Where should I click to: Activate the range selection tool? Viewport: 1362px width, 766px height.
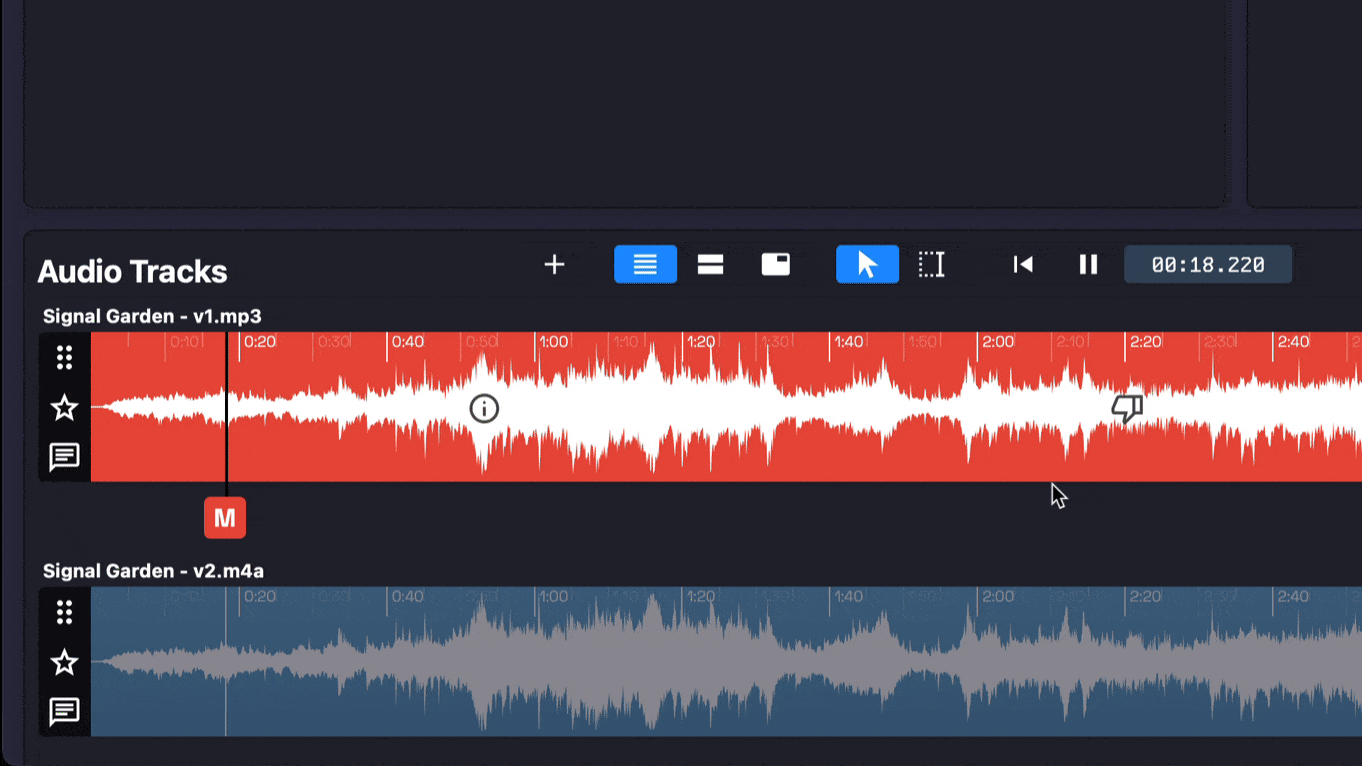(x=931, y=265)
